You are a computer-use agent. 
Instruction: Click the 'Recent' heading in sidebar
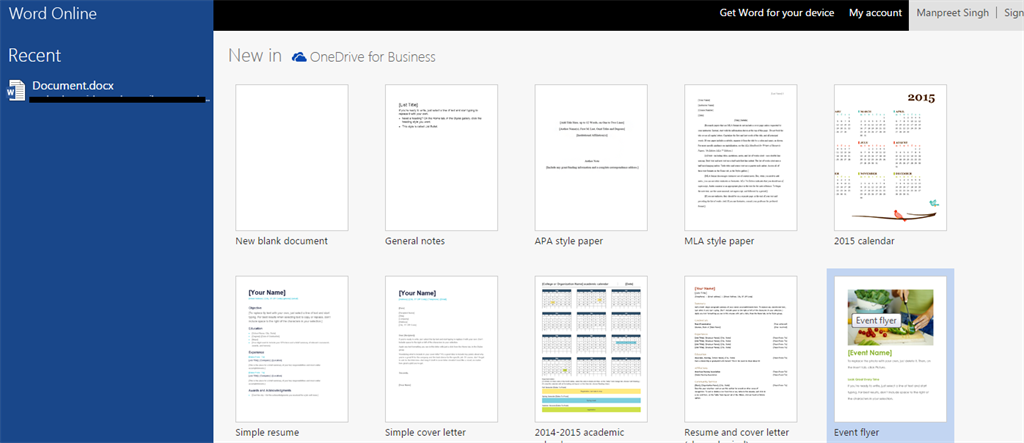click(34, 56)
